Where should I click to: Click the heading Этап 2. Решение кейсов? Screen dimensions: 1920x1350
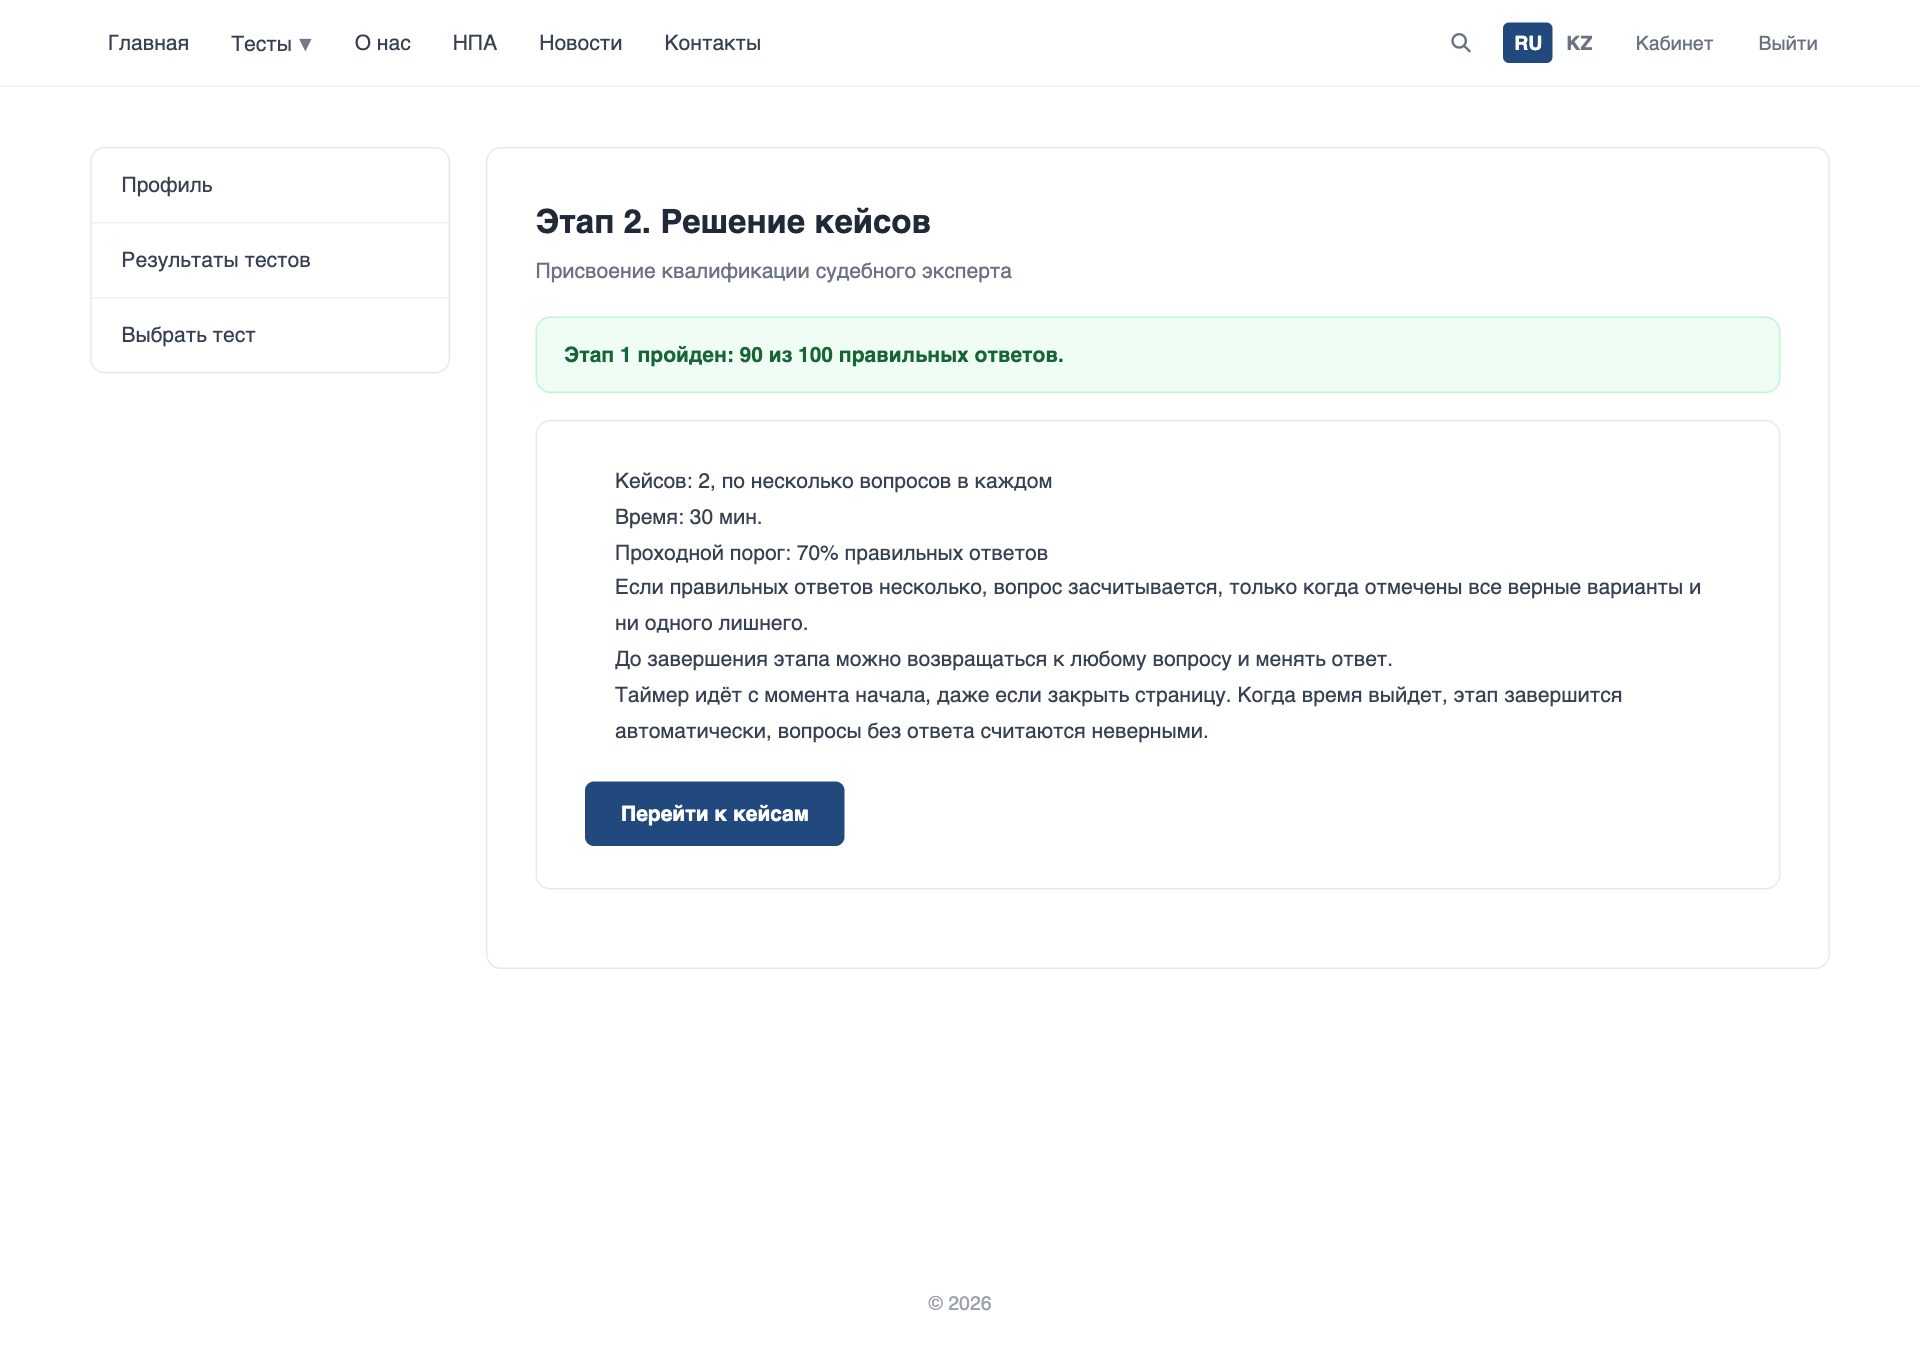[x=733, y=221]
